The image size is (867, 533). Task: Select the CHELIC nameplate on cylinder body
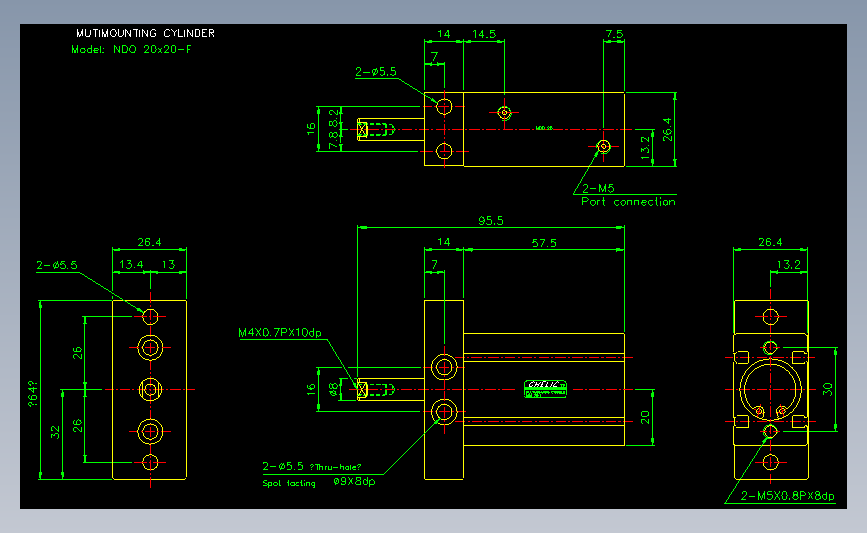pos(545,389)
